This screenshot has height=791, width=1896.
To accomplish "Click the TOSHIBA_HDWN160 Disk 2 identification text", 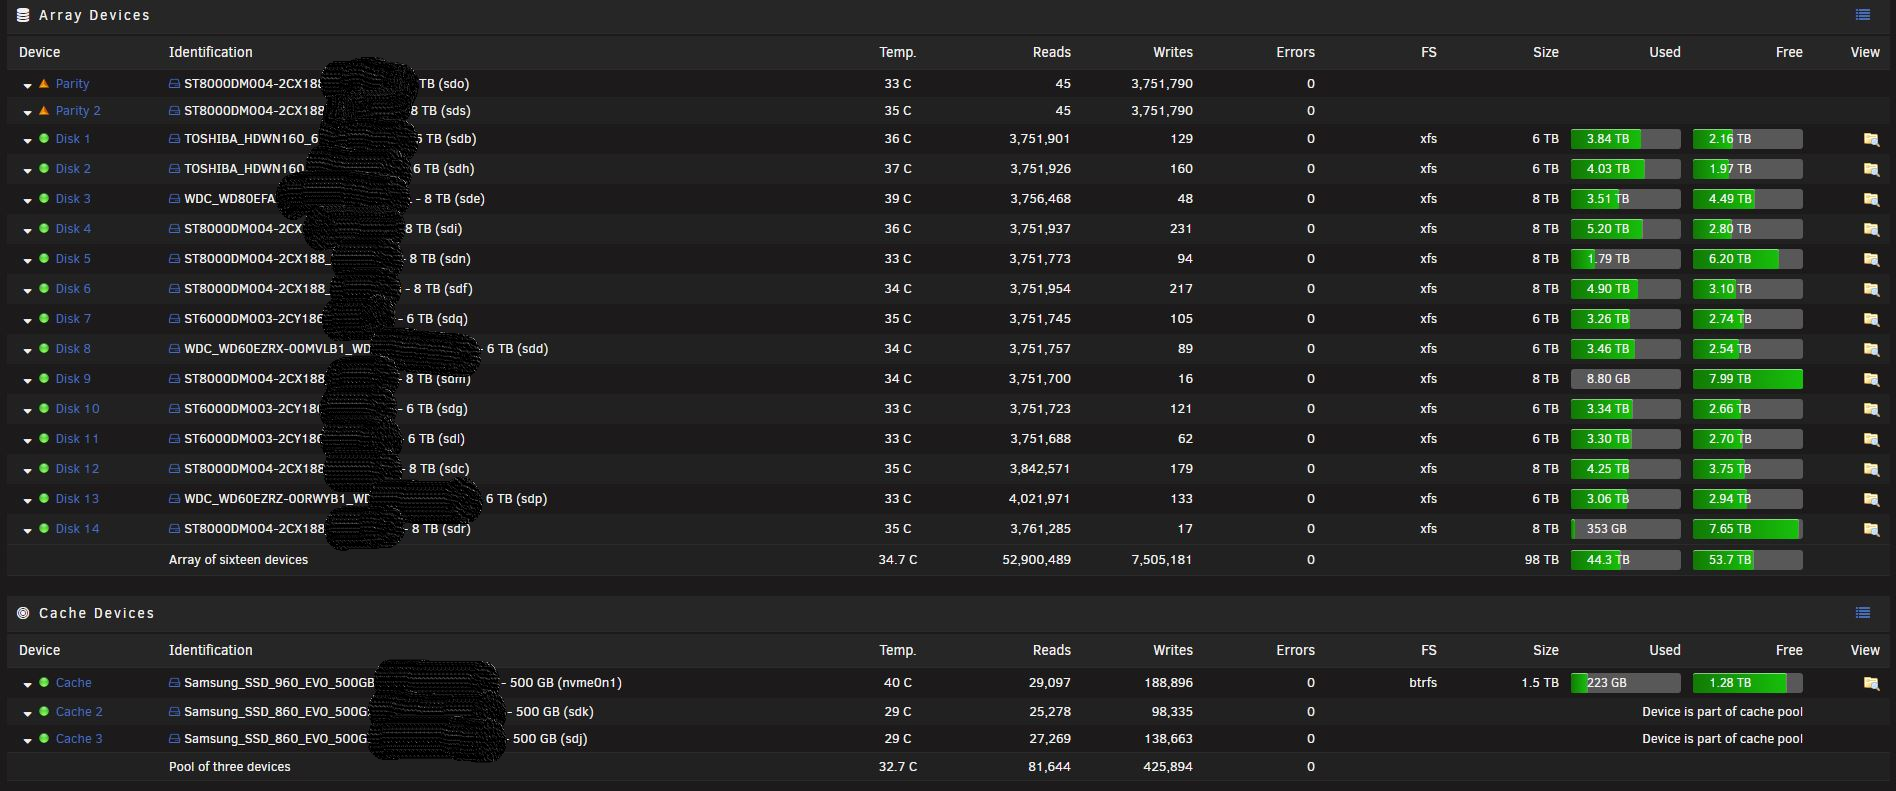I will 244,169.
